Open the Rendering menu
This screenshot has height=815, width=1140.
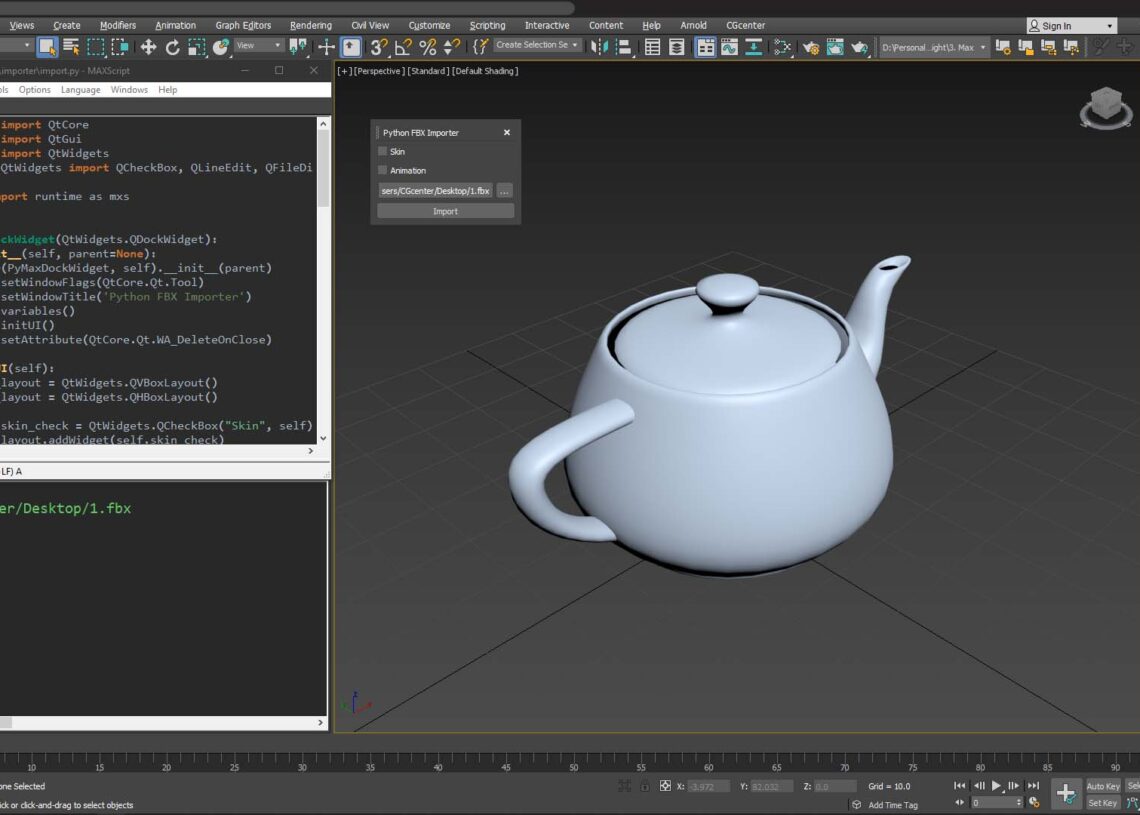click(310, 25)
